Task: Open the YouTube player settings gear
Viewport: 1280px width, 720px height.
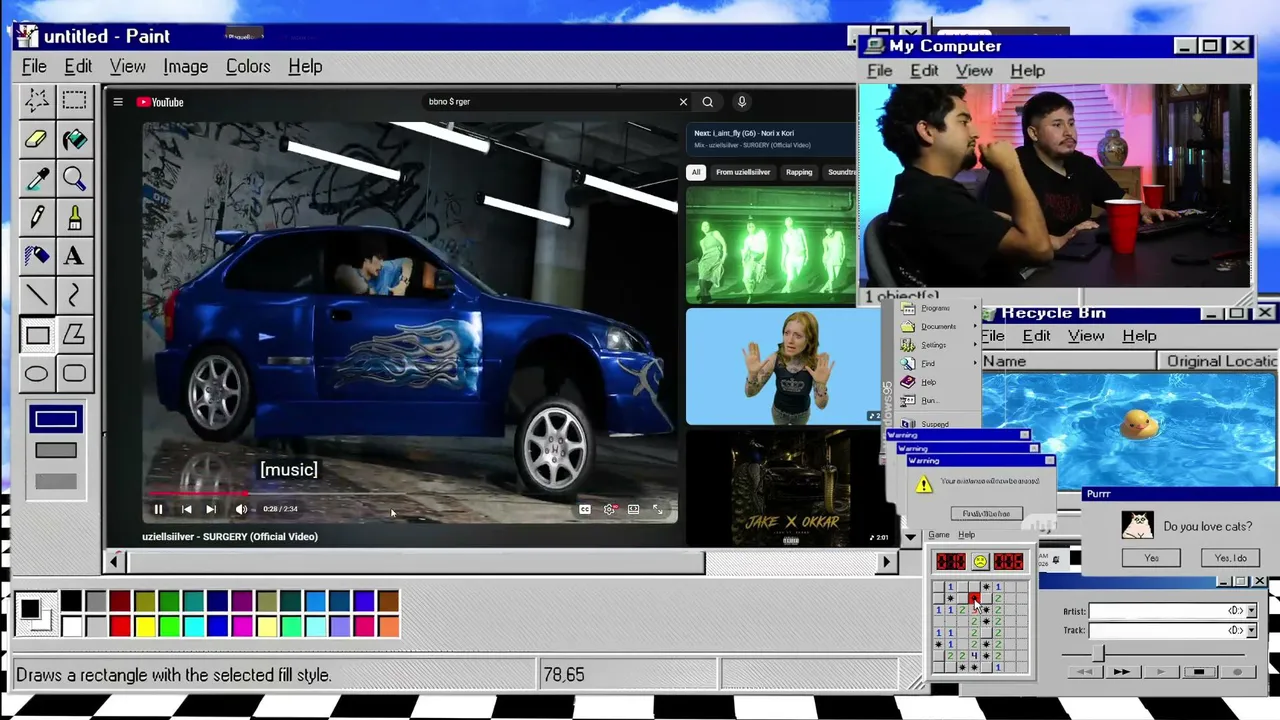Action: pyautogui.click(x=609, y=509)
